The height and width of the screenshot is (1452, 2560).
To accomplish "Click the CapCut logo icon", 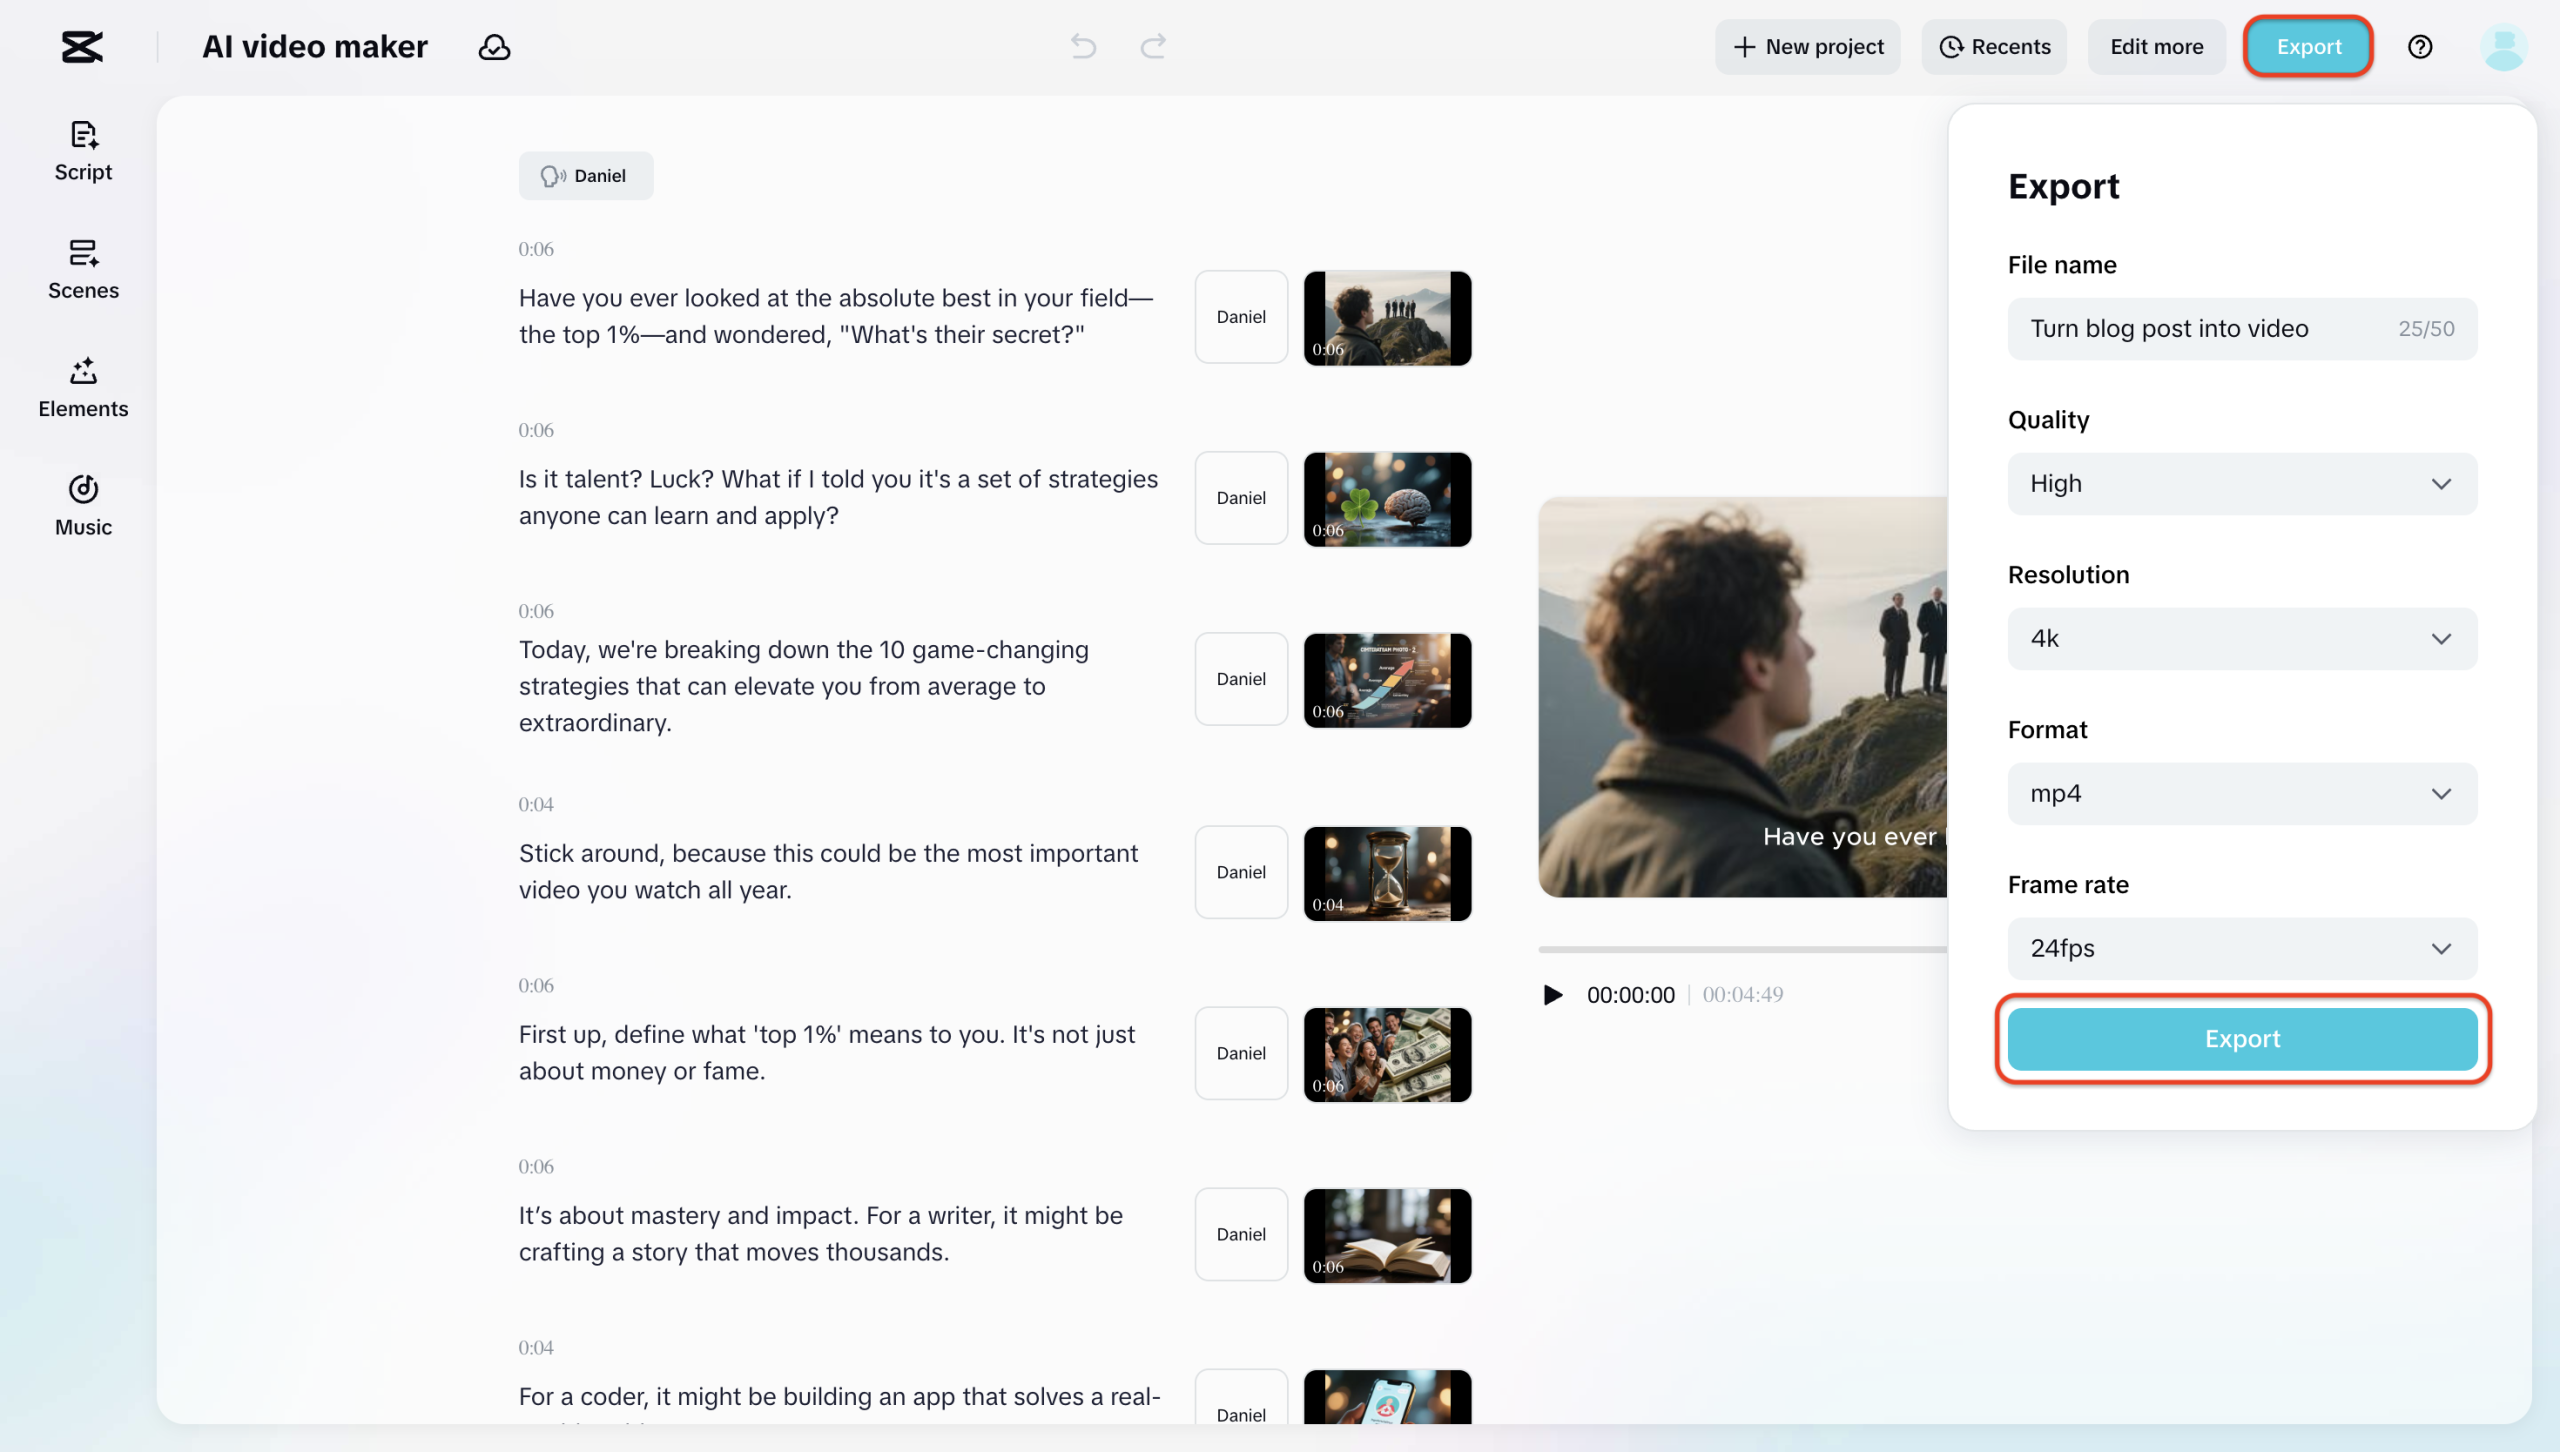I will coord(82,47).
